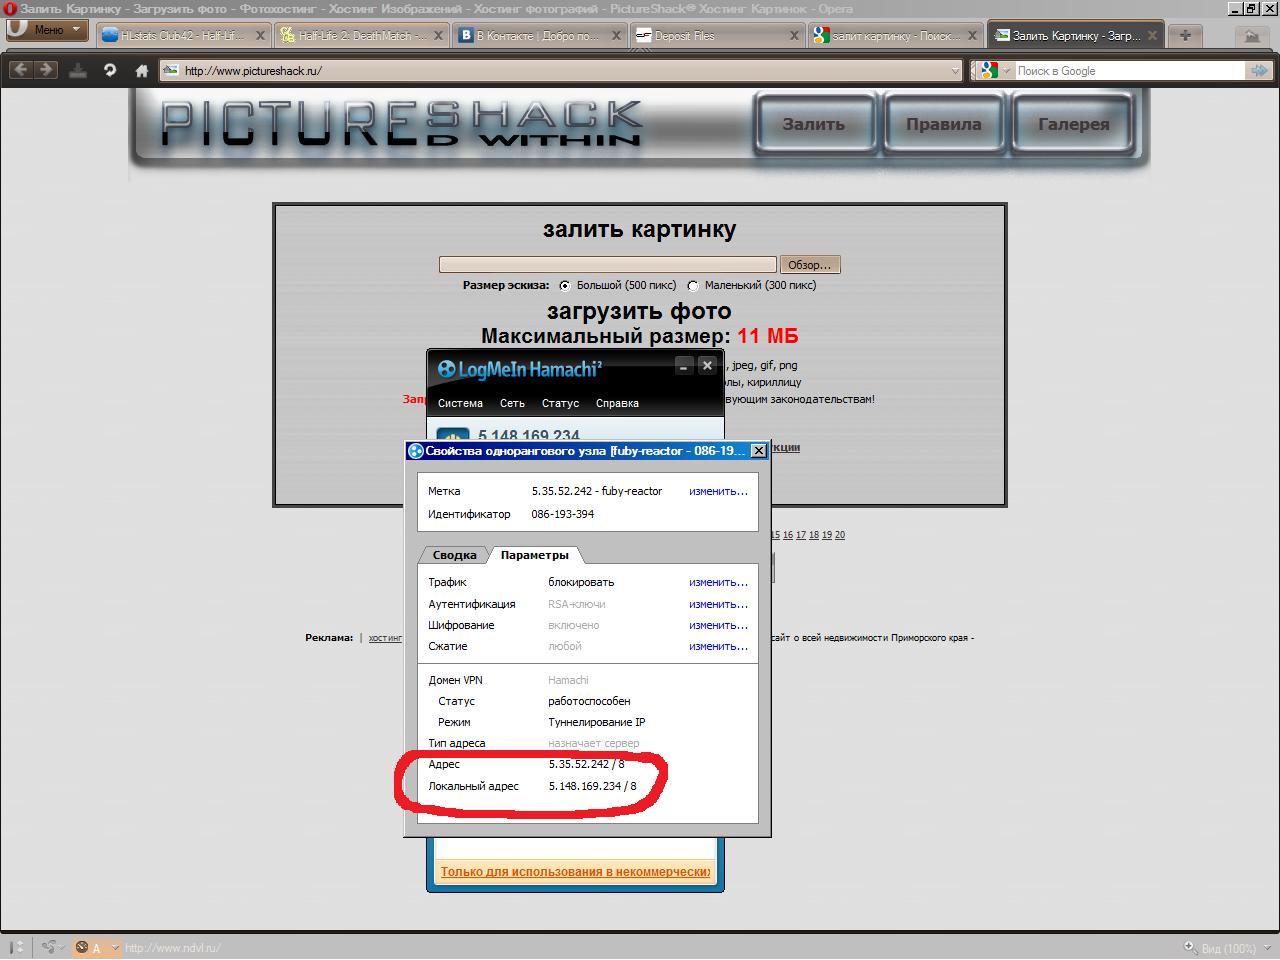
Task: Close the HLstats Club42 tab
Action: (x=260, y=35)
